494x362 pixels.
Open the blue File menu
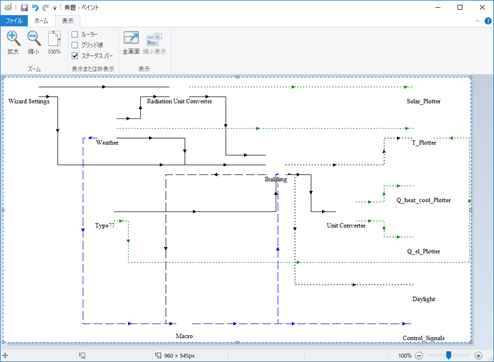[x=14, y=21]
